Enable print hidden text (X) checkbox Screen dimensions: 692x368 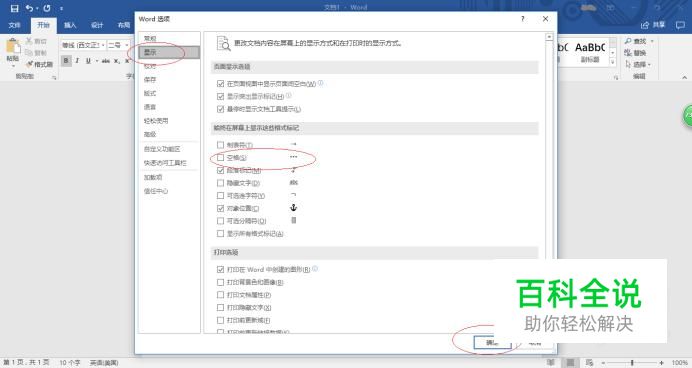click(220, 308)
